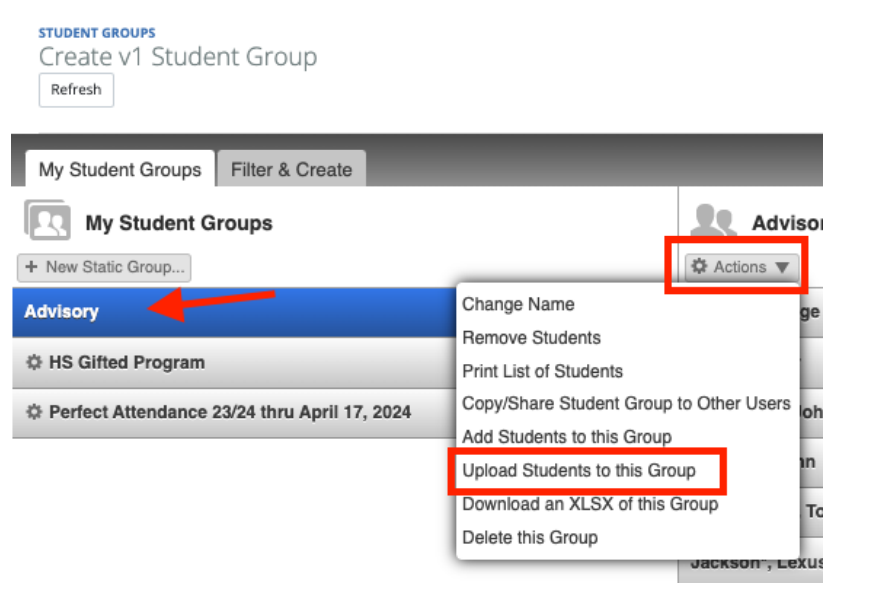Choose Change Name from menu

(x=518, y=304)
